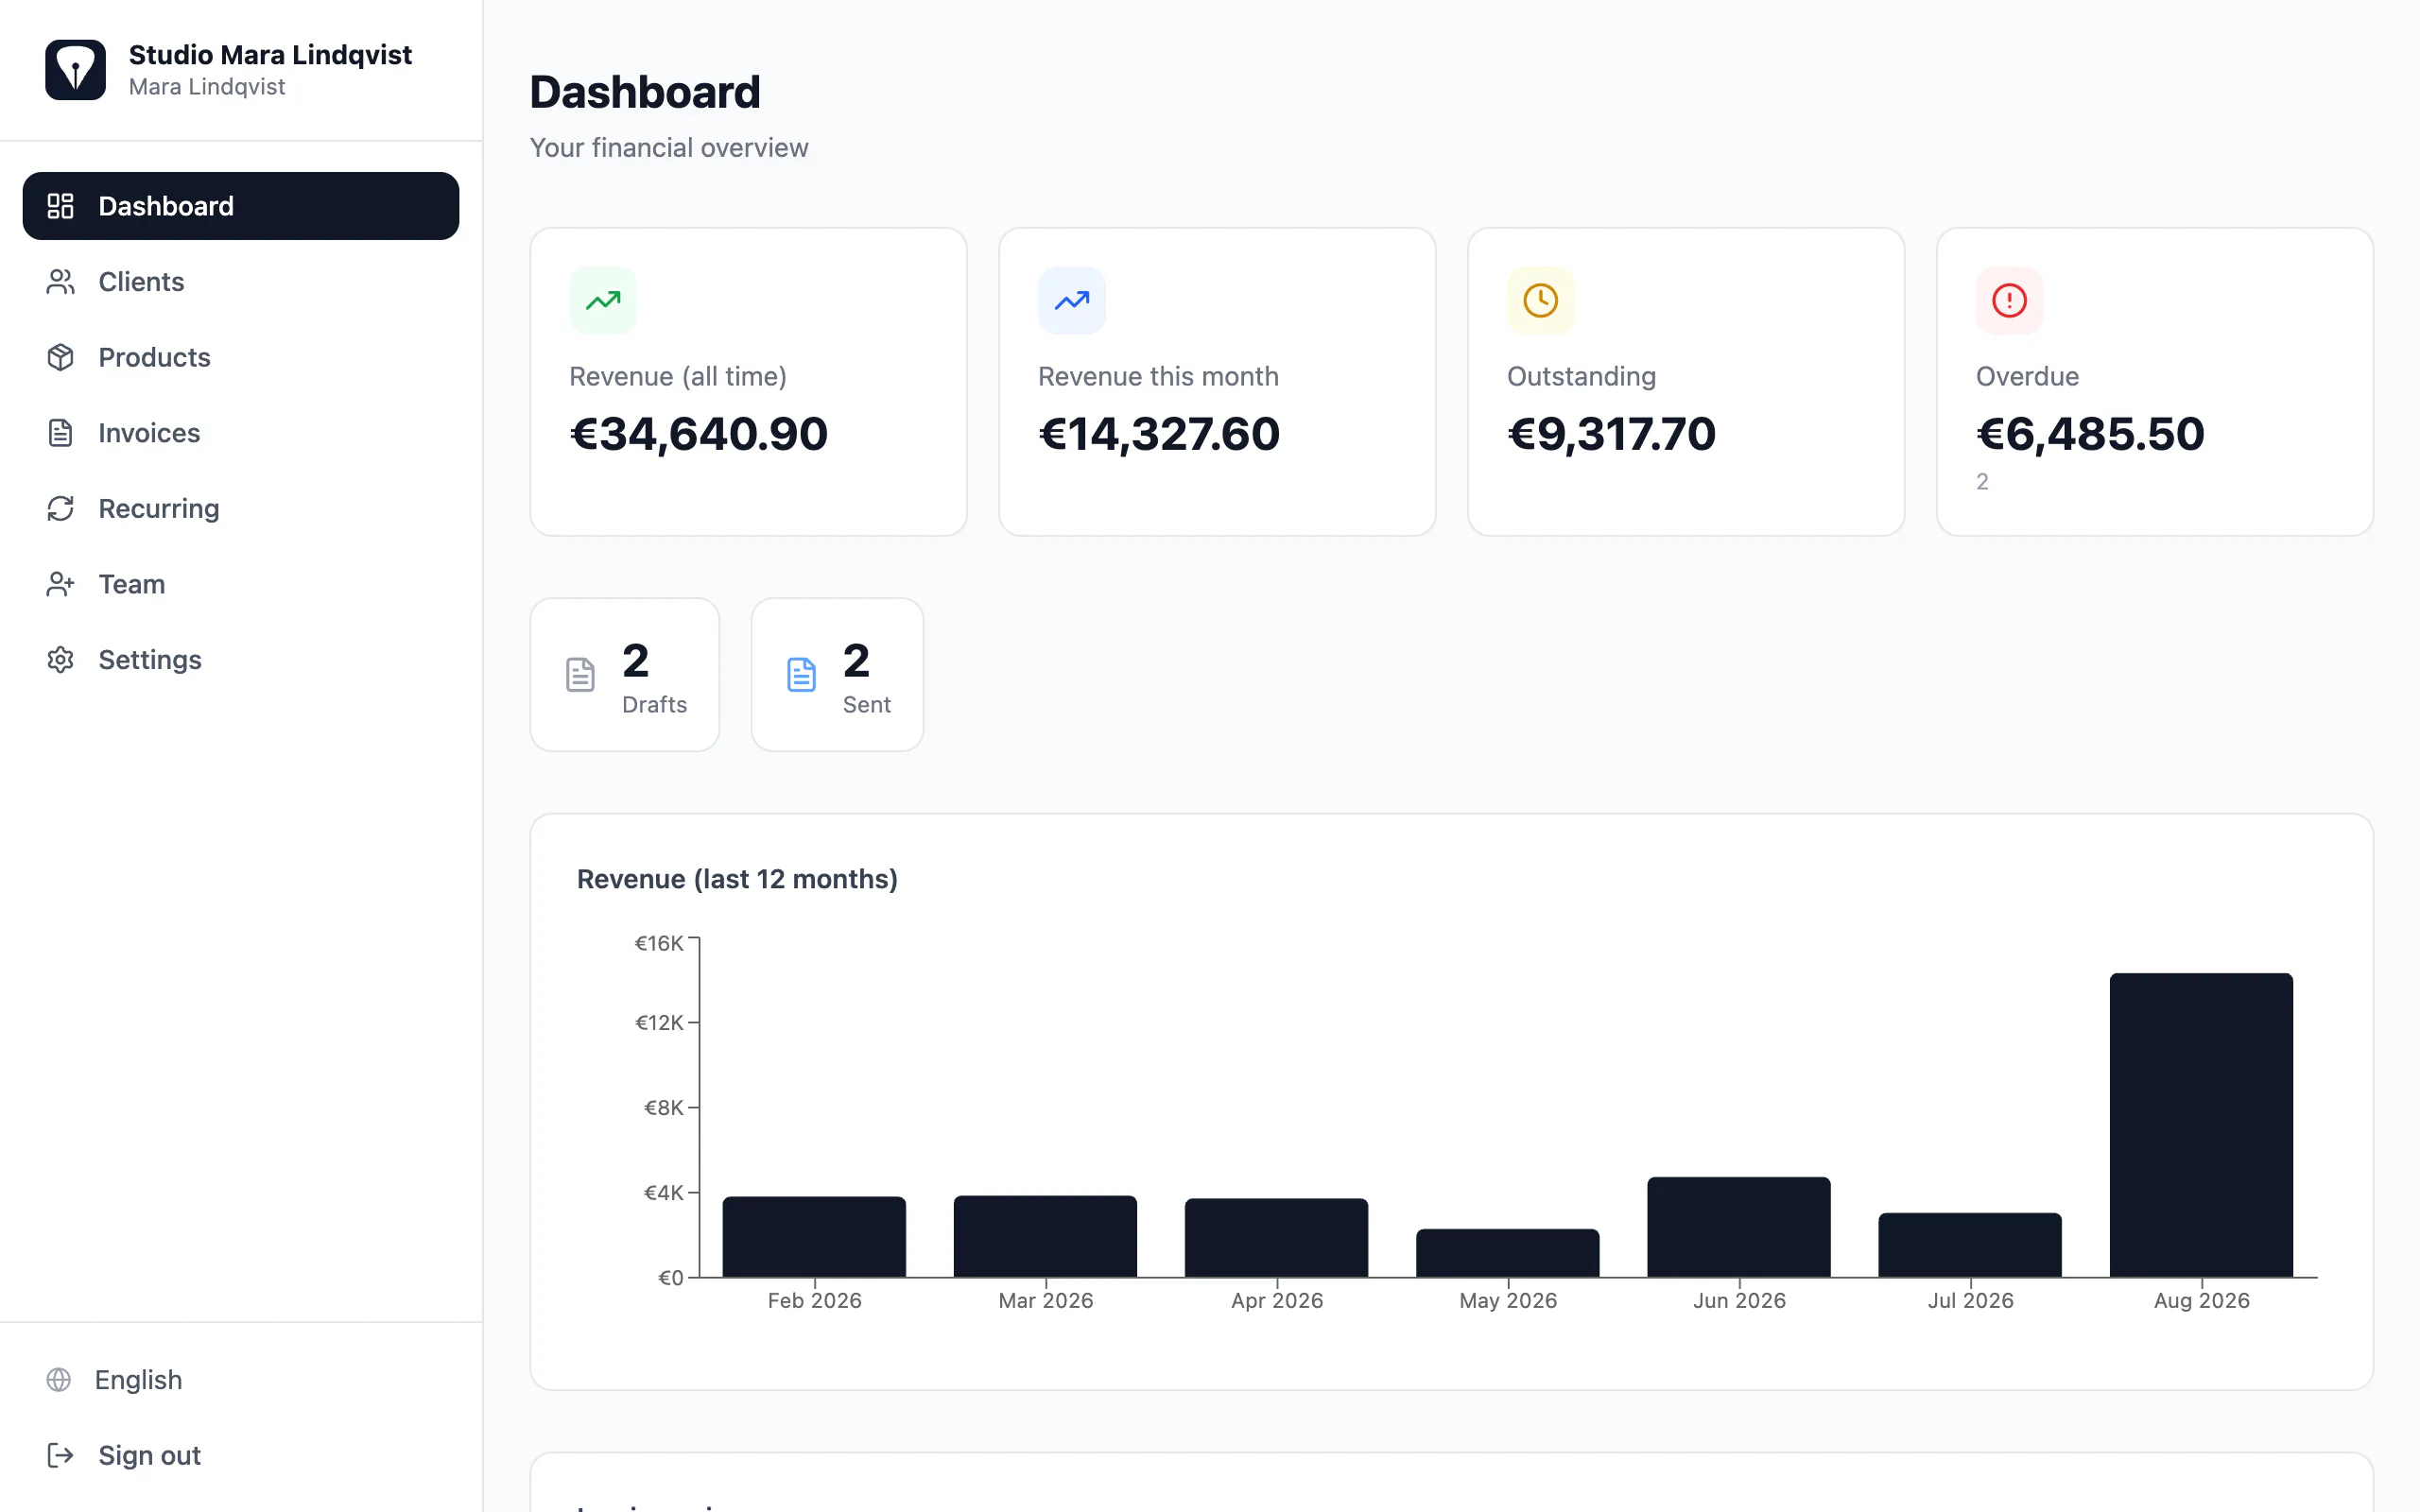The image size is (2420, 1512).
Task: Click the Aug 2026 revenue bar
Action: 2201,1125
